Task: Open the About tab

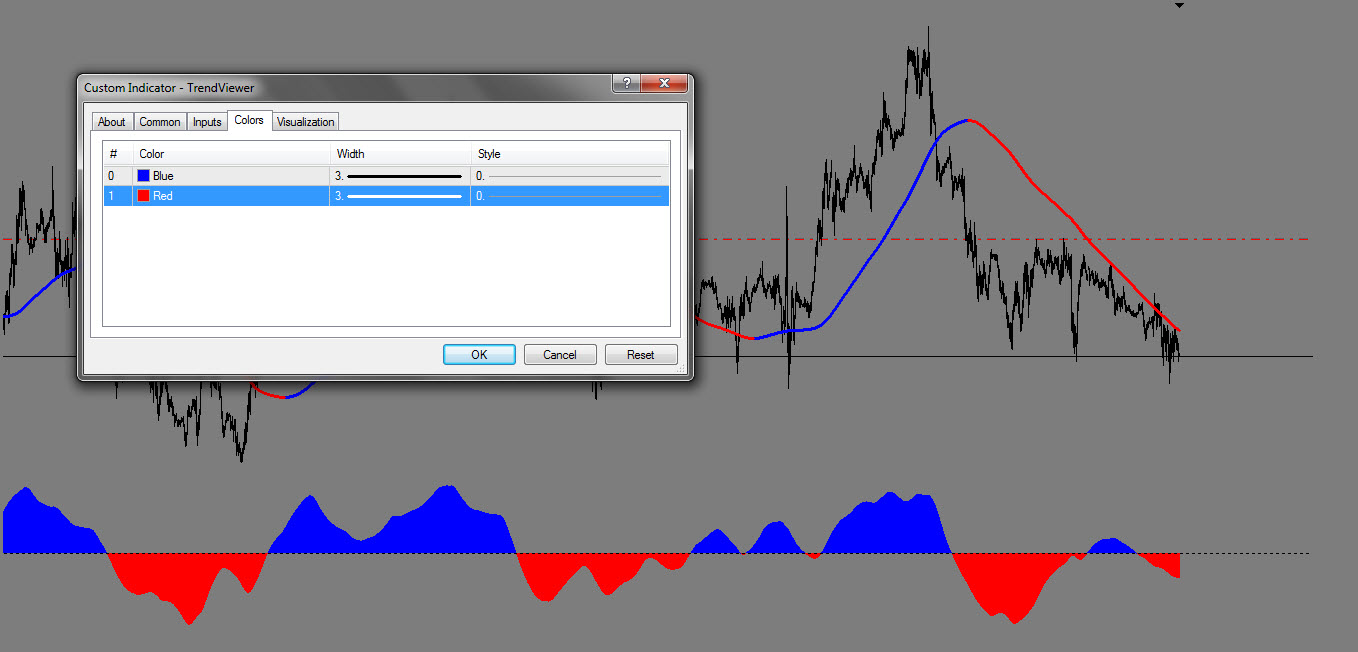Action: point(112,122)
